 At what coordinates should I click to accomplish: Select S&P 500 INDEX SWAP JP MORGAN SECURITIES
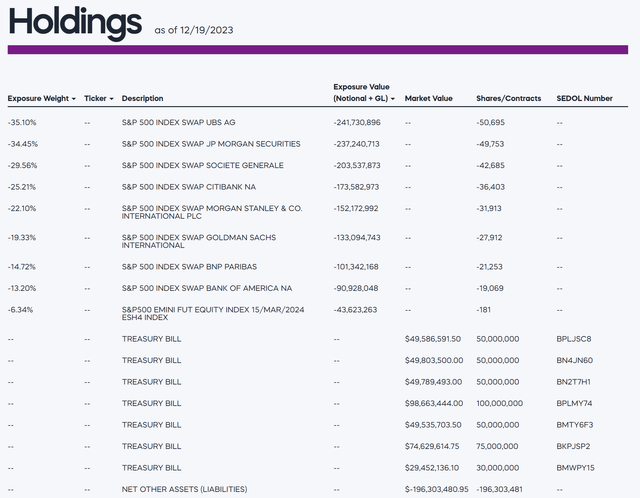[x=211, y=144]
